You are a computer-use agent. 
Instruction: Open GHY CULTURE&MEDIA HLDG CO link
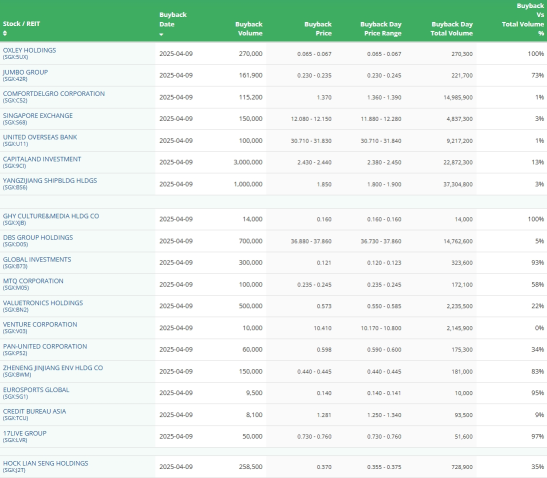coord(51,216)
